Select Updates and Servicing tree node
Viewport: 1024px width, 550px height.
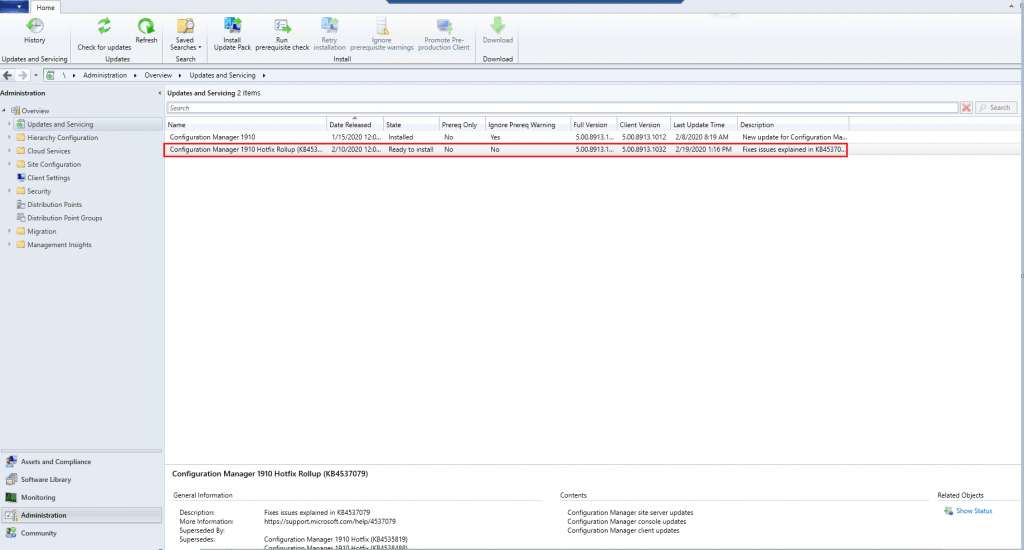60,124
